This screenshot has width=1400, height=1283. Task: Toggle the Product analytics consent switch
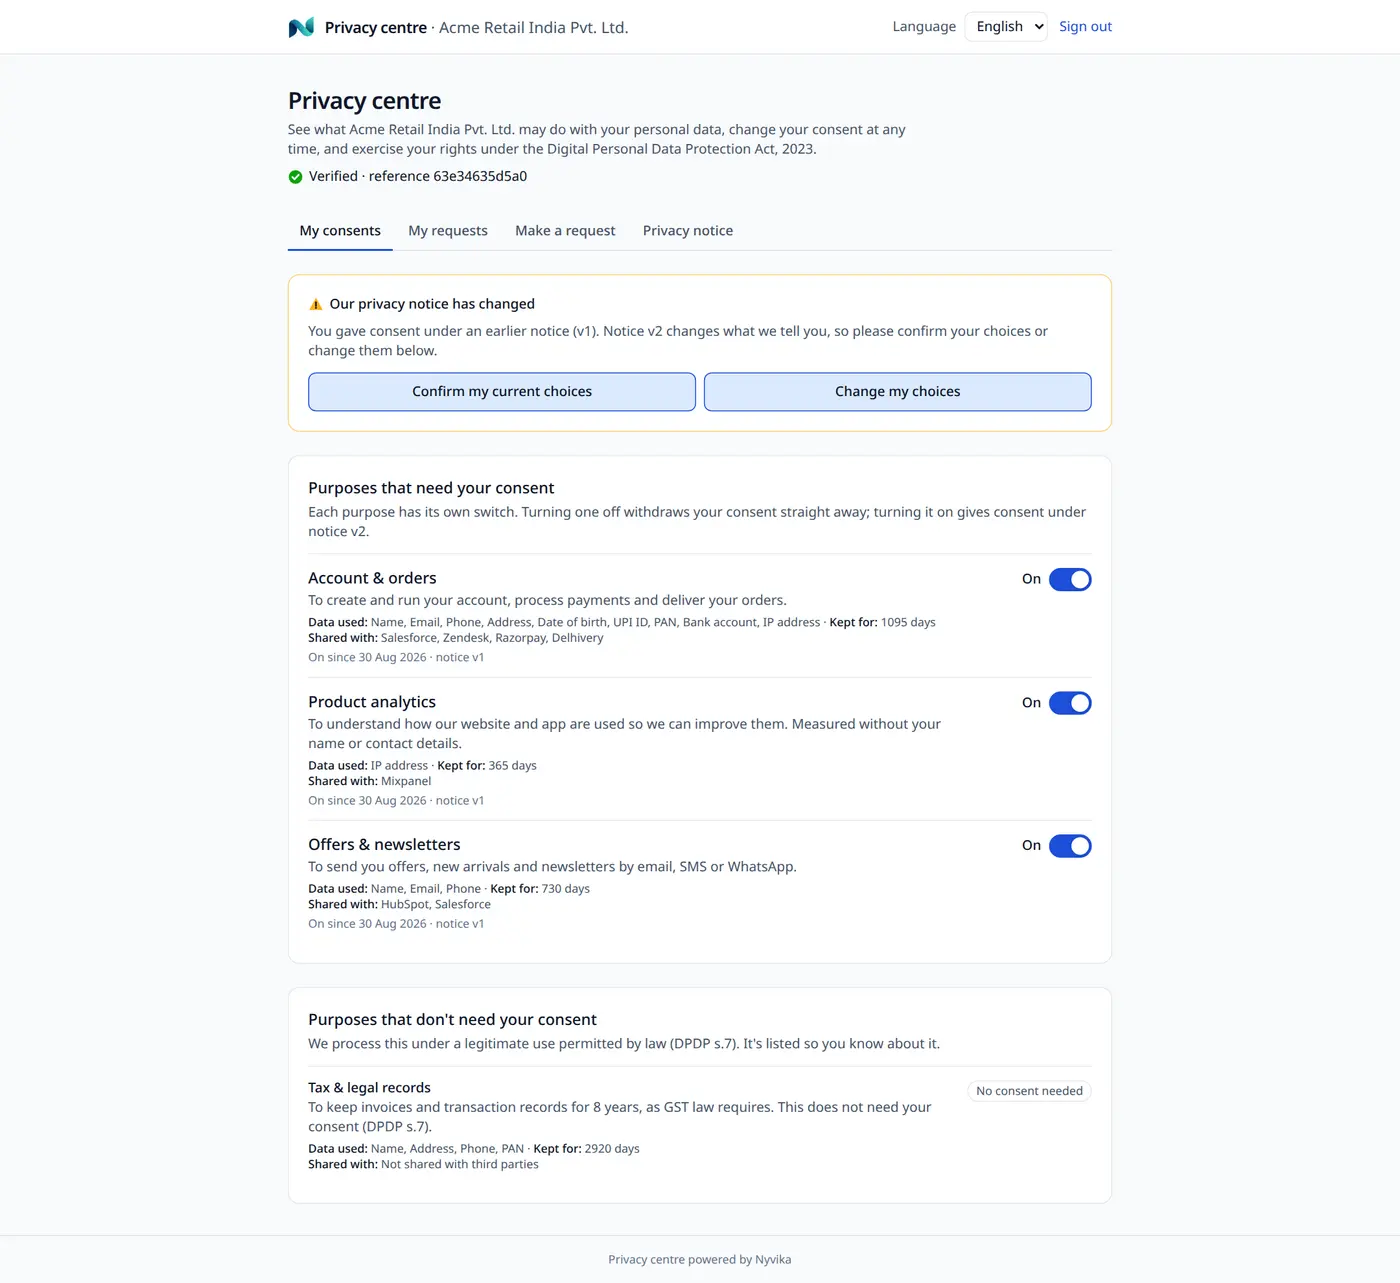point(1070,703)
